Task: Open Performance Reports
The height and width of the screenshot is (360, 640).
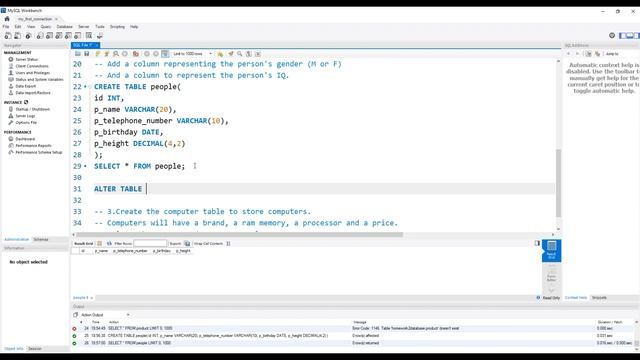Action: tap(33, 146)
